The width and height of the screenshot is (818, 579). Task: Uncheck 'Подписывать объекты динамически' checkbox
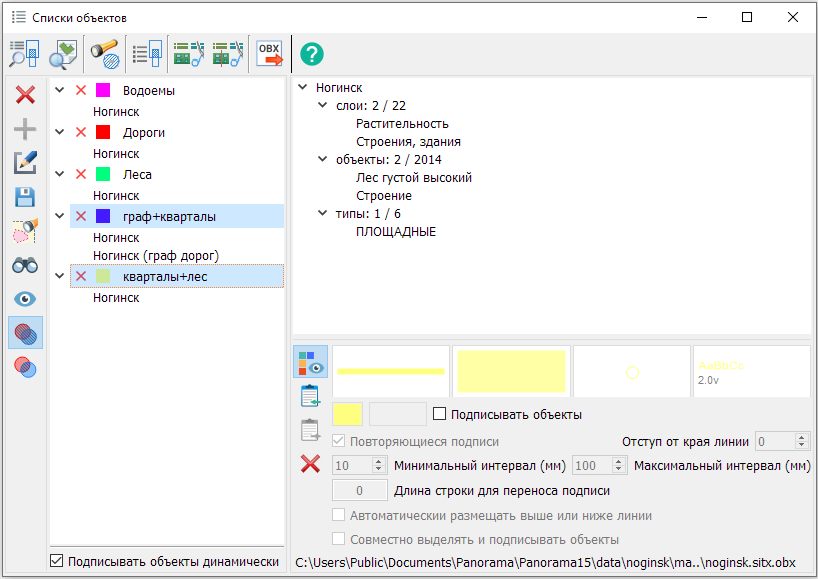[x=57, y=561]
